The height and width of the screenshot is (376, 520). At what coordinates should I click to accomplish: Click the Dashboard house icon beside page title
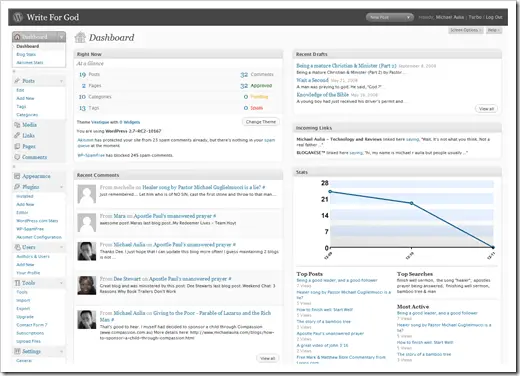80,37
